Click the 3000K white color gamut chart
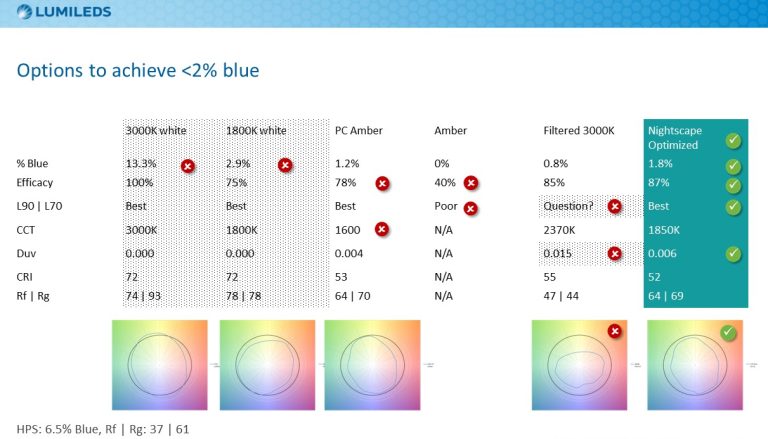Viewport: 768px width, 439px height. [x=160, y=365]
